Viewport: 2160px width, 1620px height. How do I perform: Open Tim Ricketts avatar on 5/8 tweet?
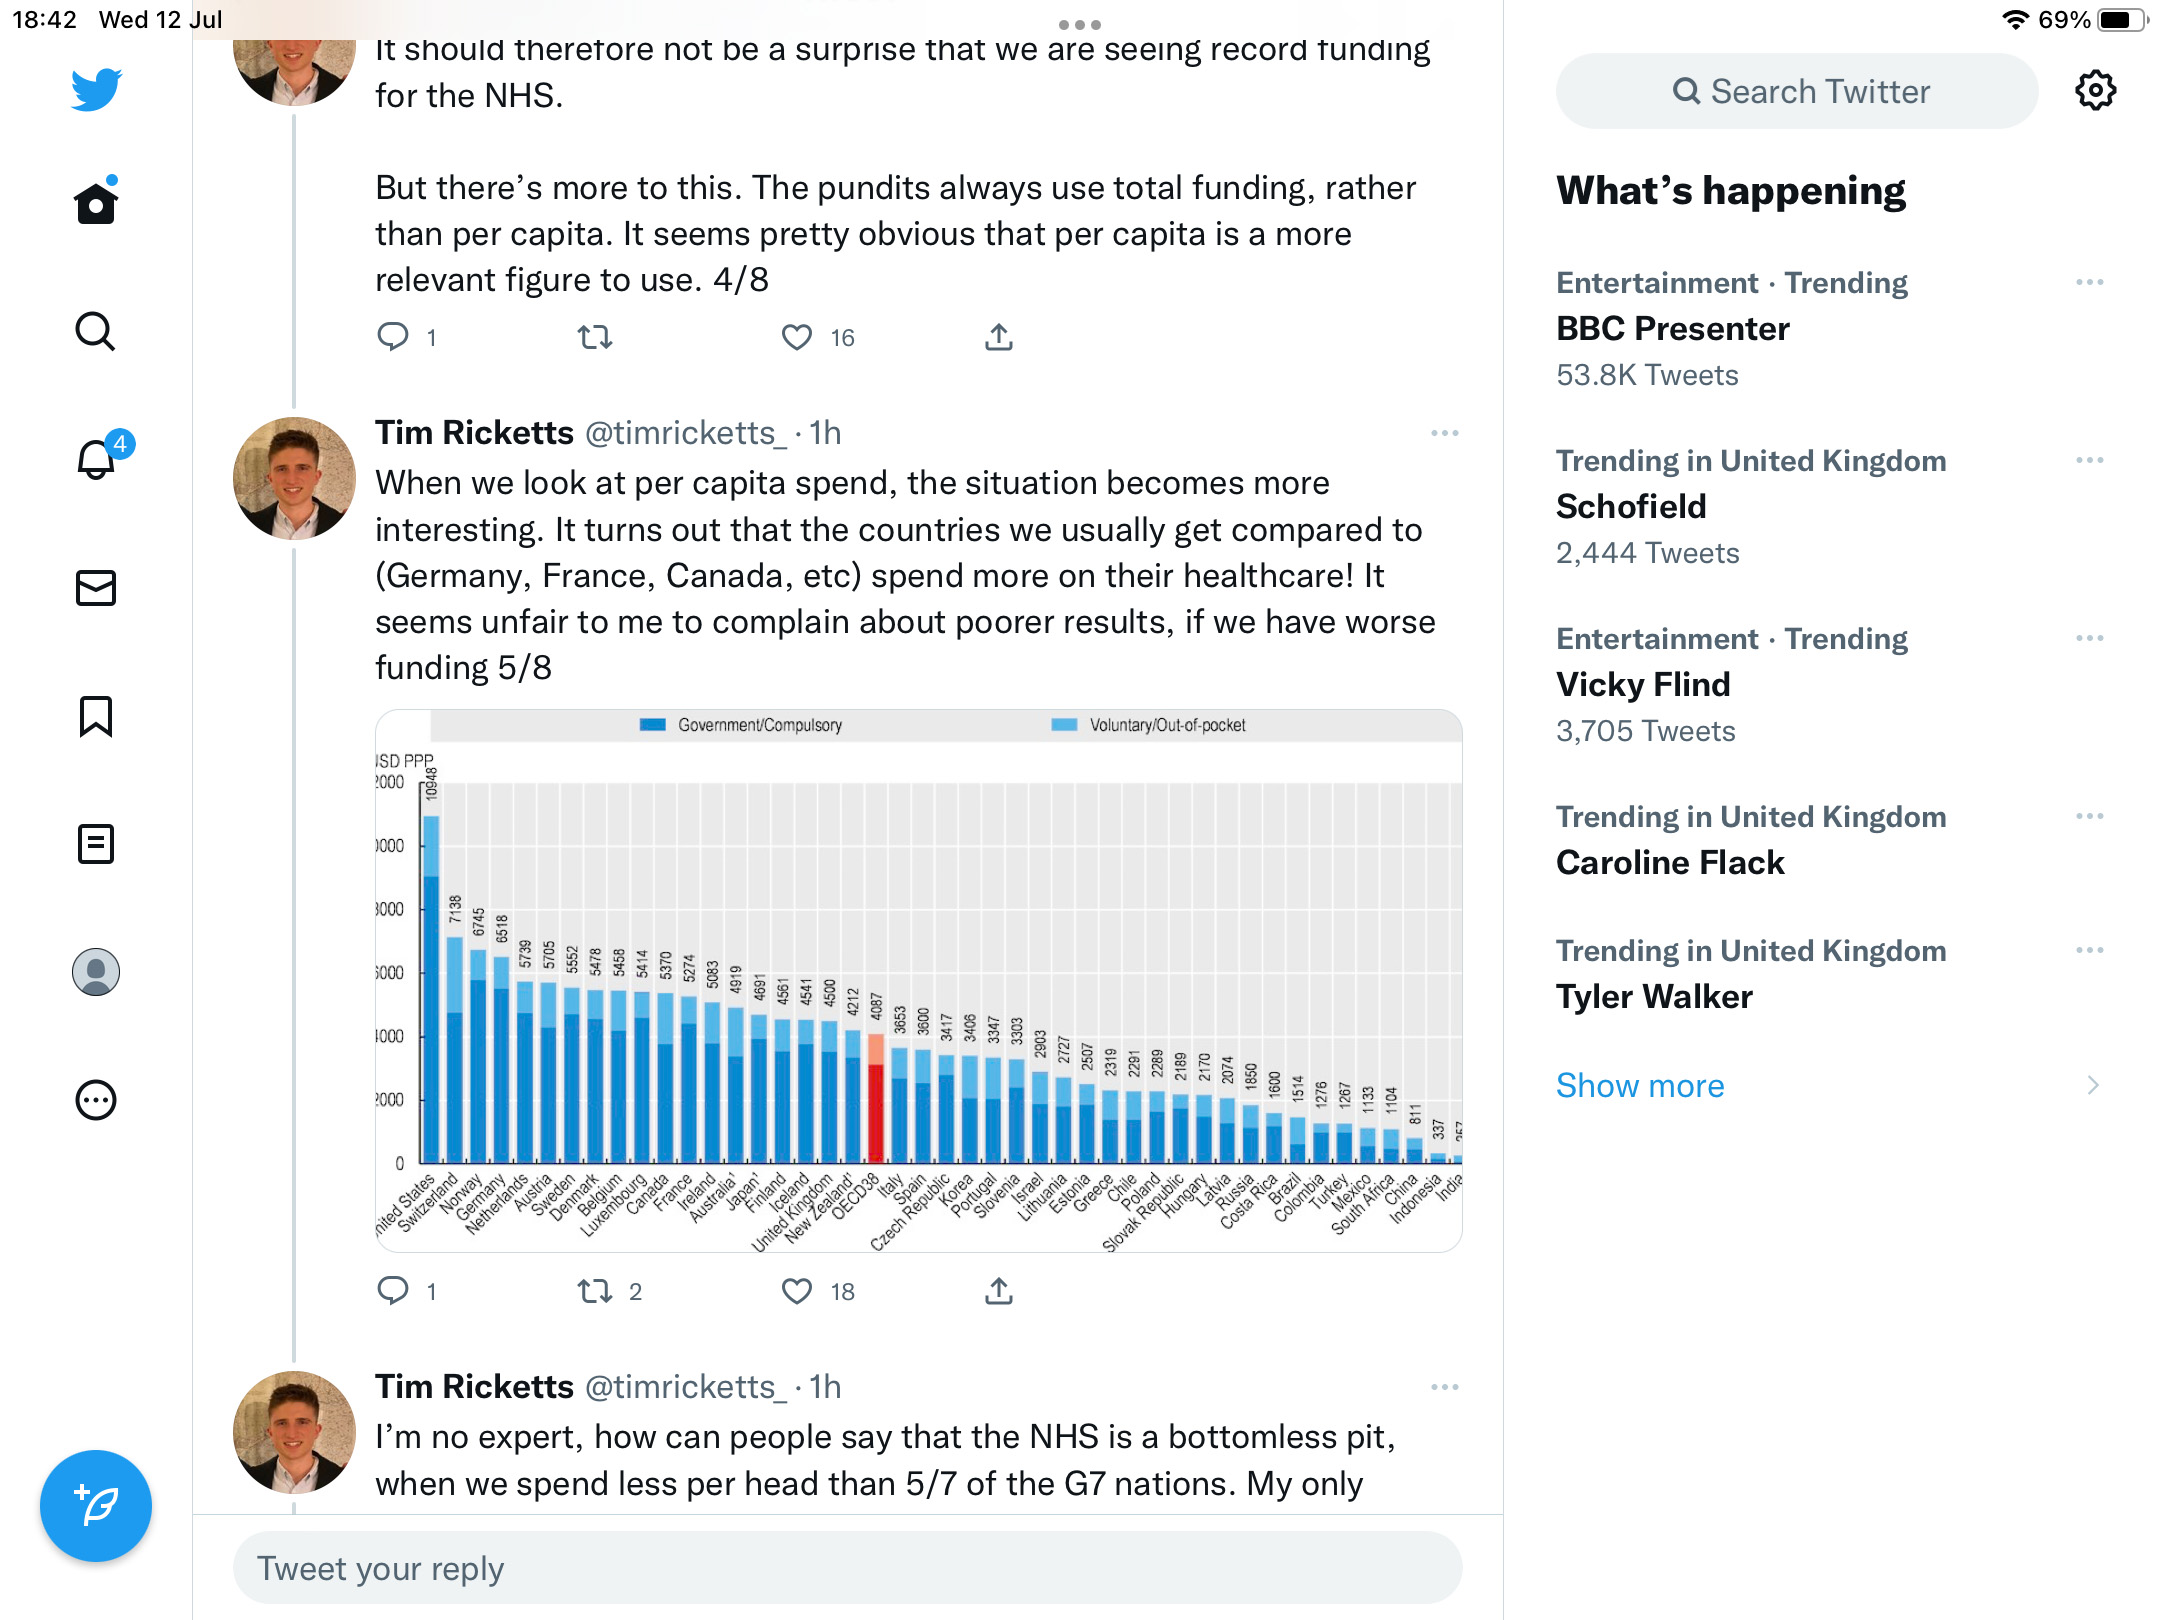point(294,479)
